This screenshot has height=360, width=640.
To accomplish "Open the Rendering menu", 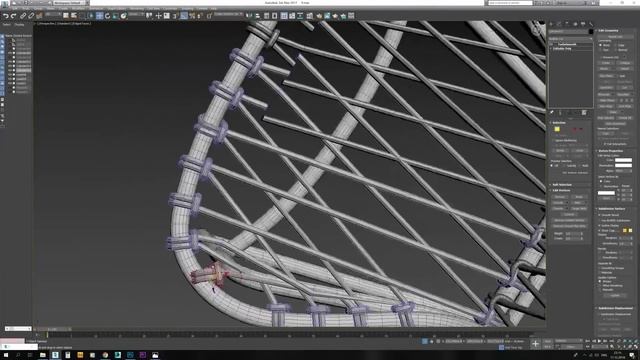I will 136,8.
